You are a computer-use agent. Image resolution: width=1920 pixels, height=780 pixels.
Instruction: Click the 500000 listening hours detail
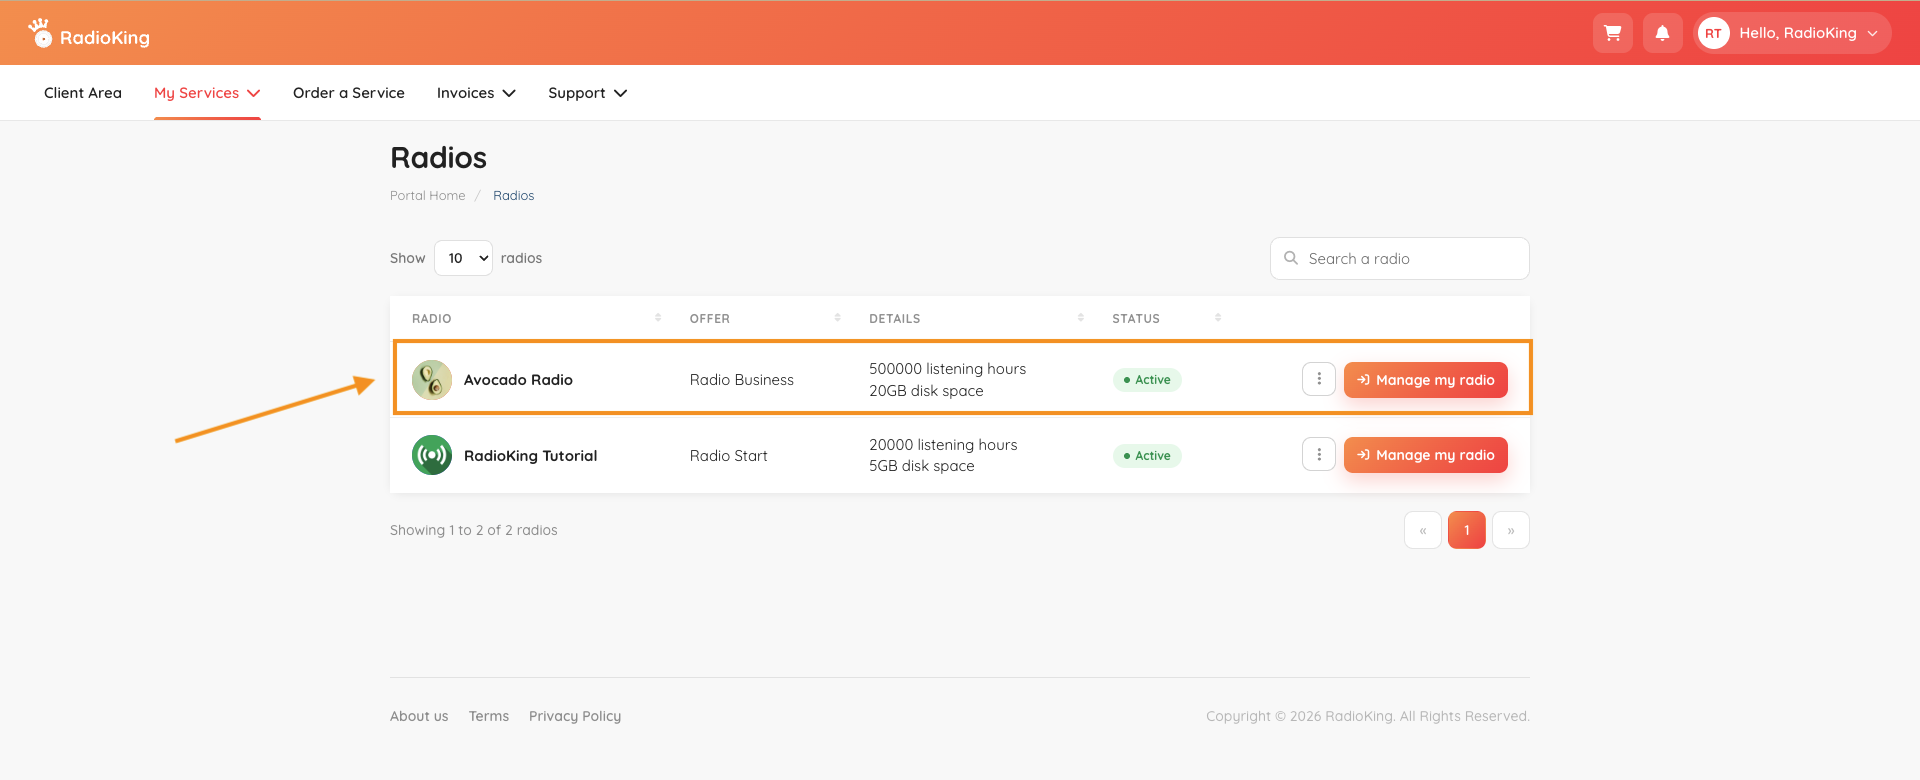point(948,369)
